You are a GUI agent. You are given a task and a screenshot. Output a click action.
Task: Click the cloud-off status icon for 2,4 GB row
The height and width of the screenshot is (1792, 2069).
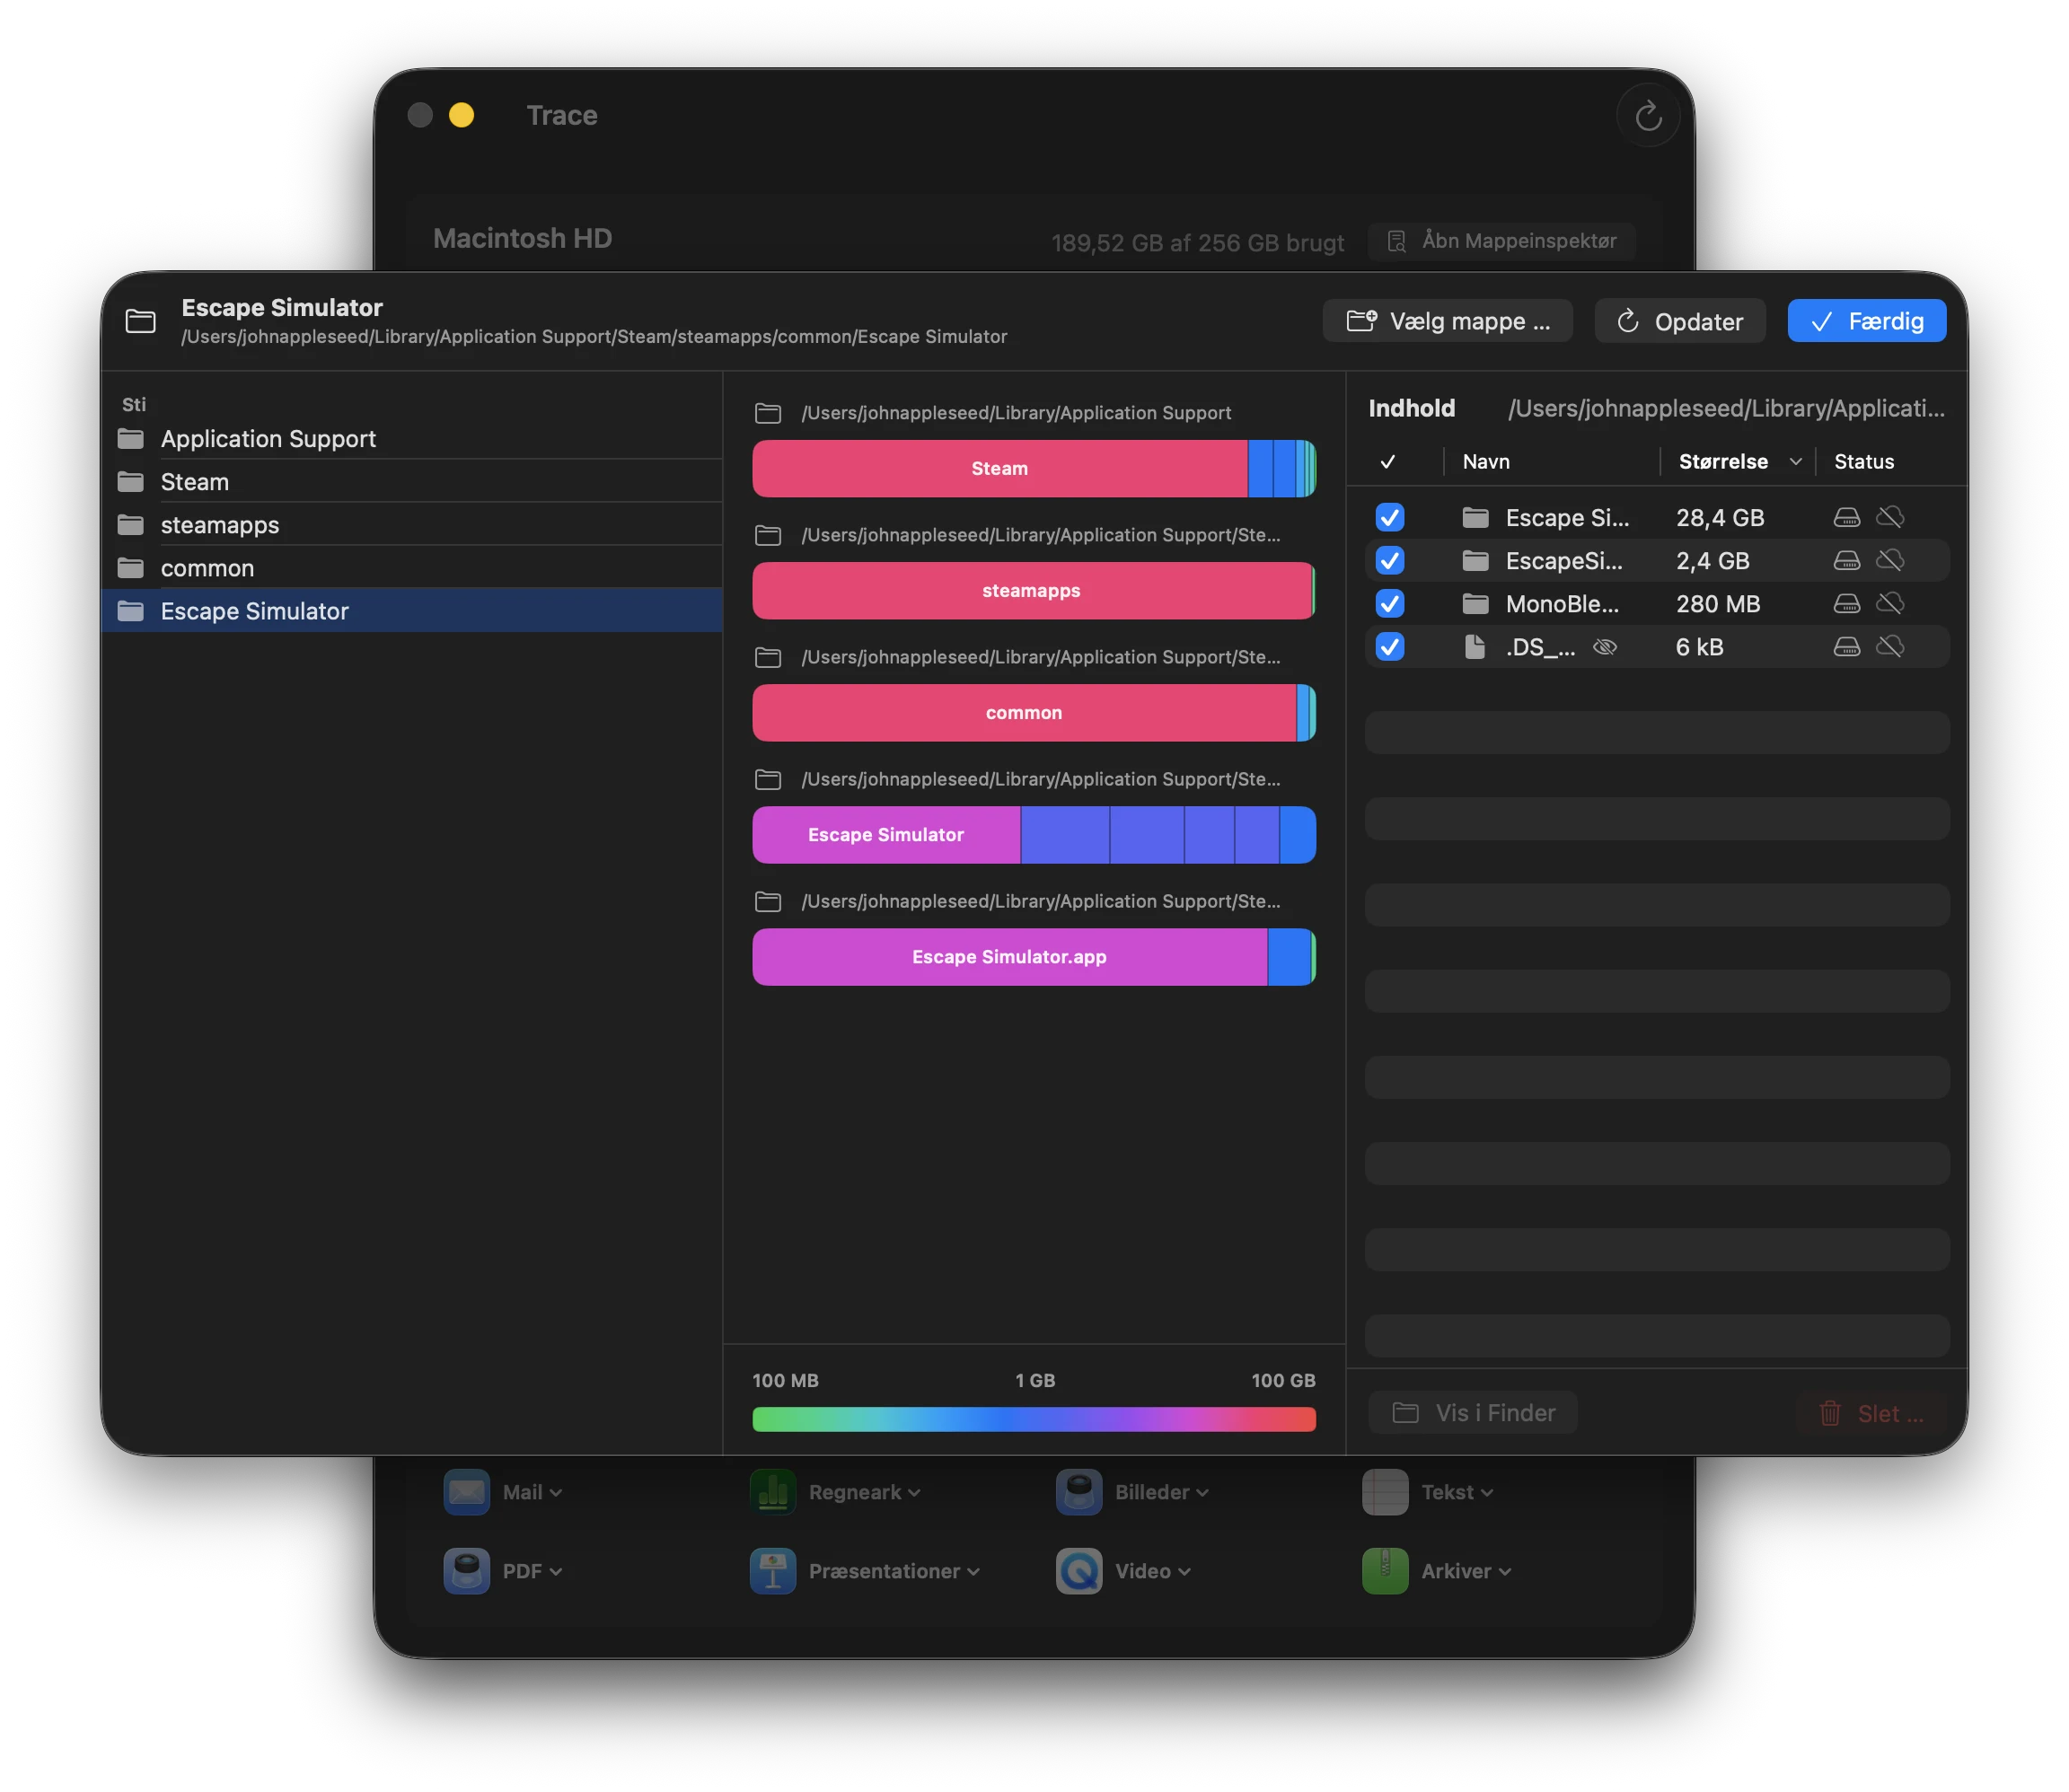1889,560
